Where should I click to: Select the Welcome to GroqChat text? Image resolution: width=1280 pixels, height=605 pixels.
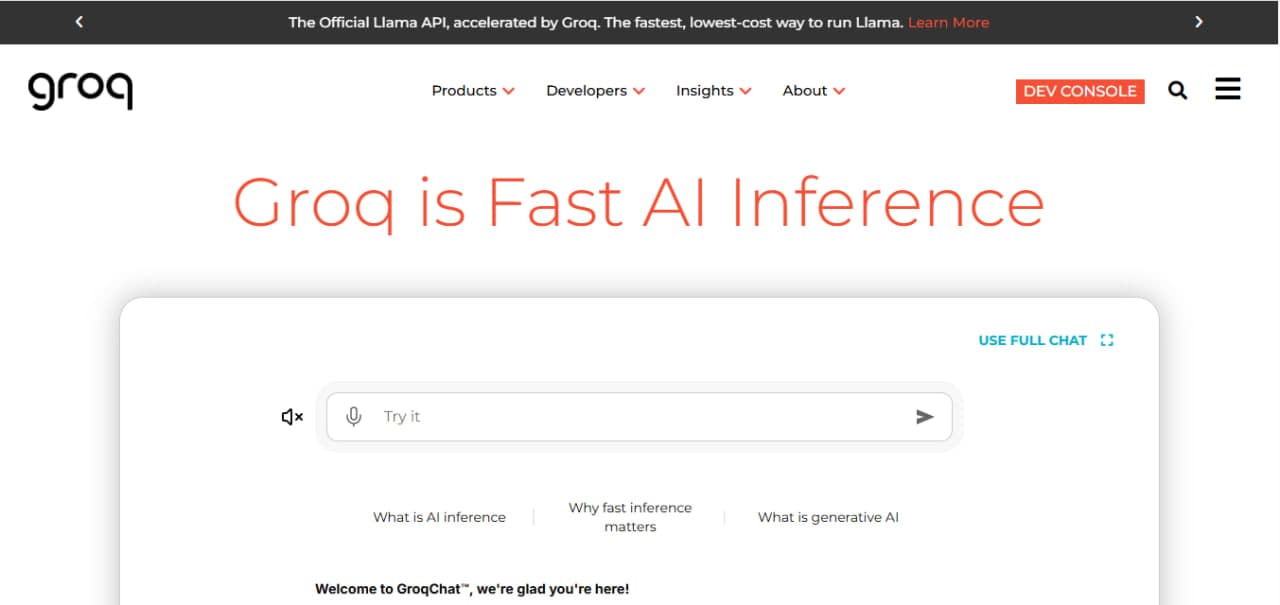472,589
